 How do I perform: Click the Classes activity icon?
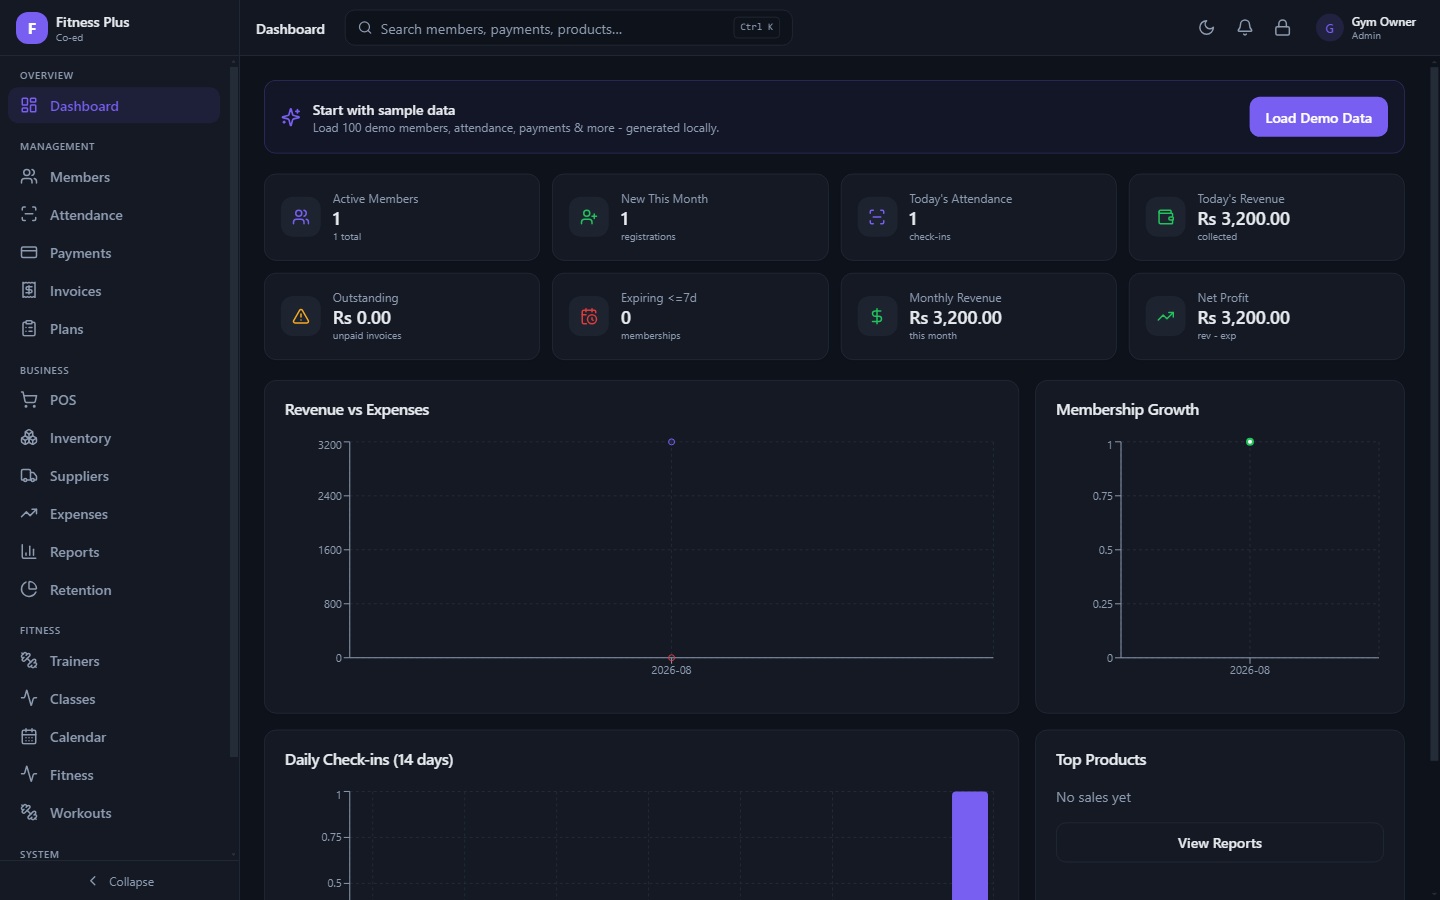29,698
